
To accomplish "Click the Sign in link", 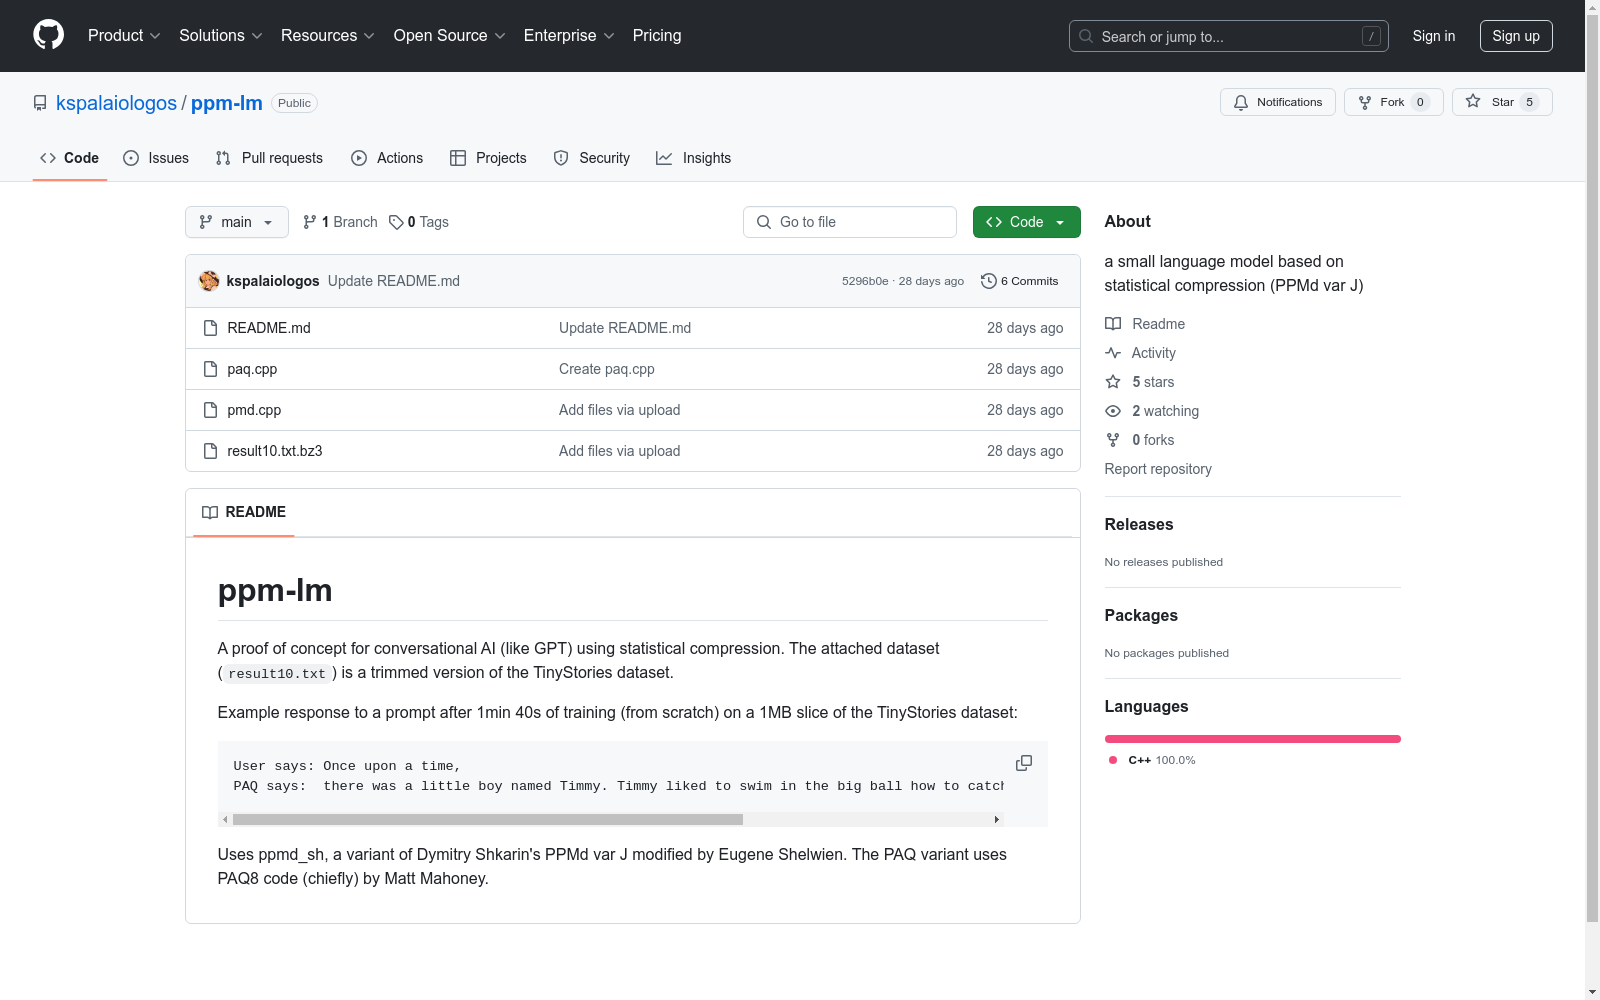I will pos(1434,36).
